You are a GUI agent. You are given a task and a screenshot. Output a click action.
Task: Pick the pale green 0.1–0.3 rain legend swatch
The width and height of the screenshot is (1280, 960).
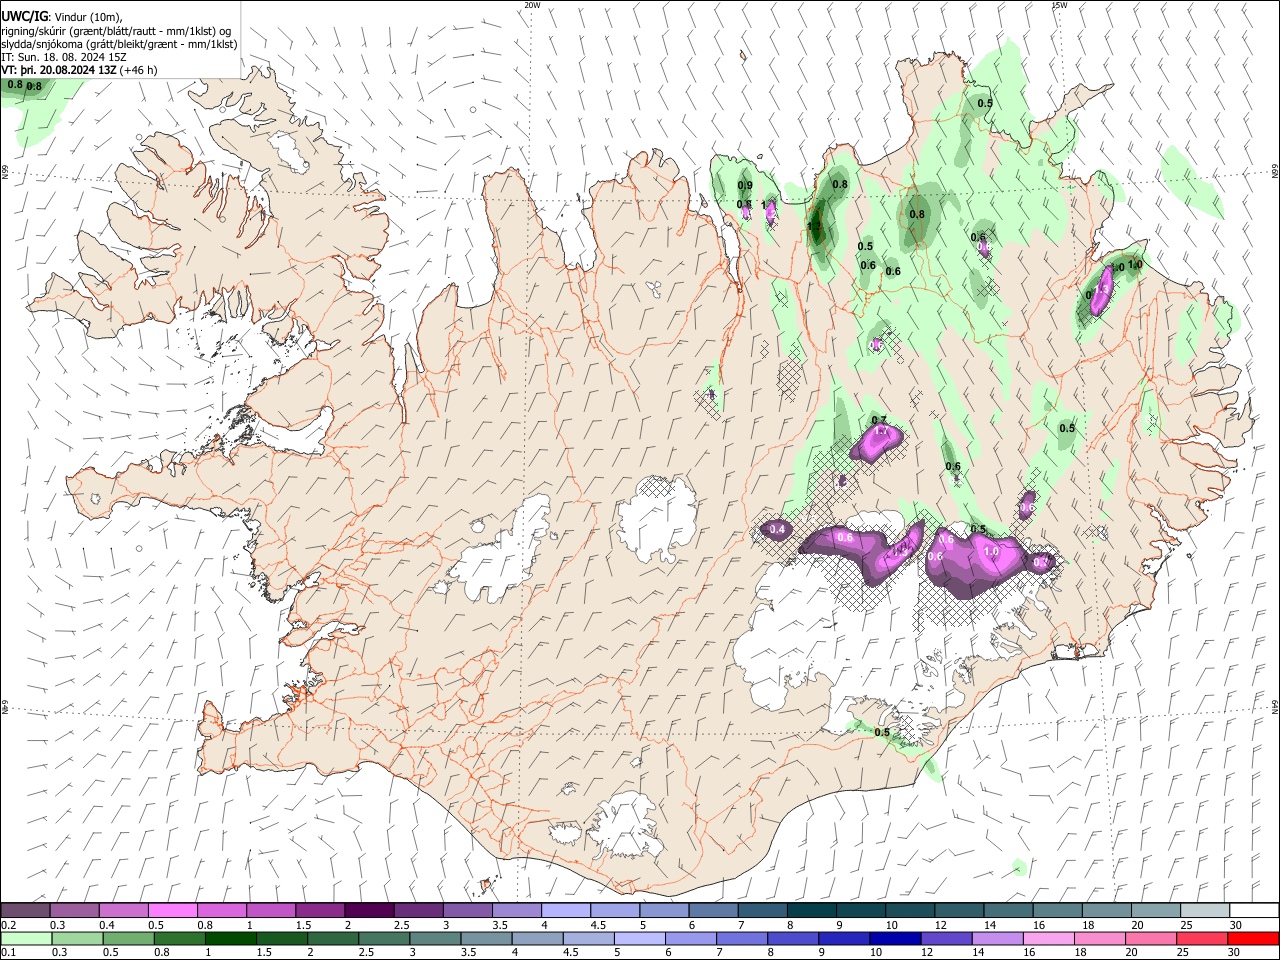coord(26,938)
